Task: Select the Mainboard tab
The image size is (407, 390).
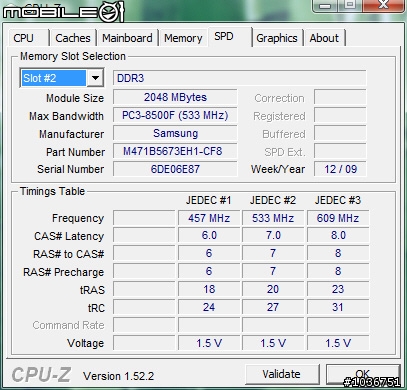Action: [x=127, y=38]
